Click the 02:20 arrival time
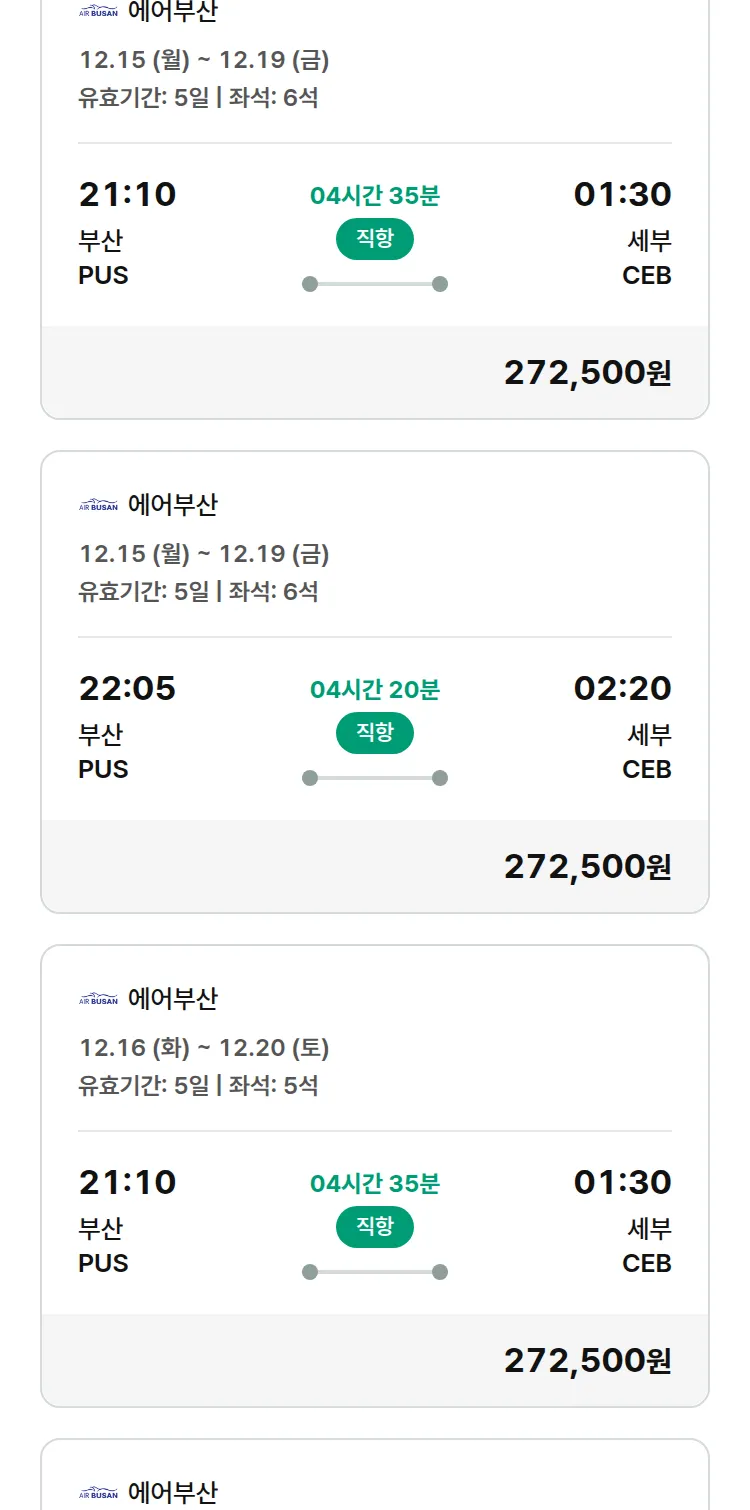This screenshot has width=750, height=1510. (622, 688)
